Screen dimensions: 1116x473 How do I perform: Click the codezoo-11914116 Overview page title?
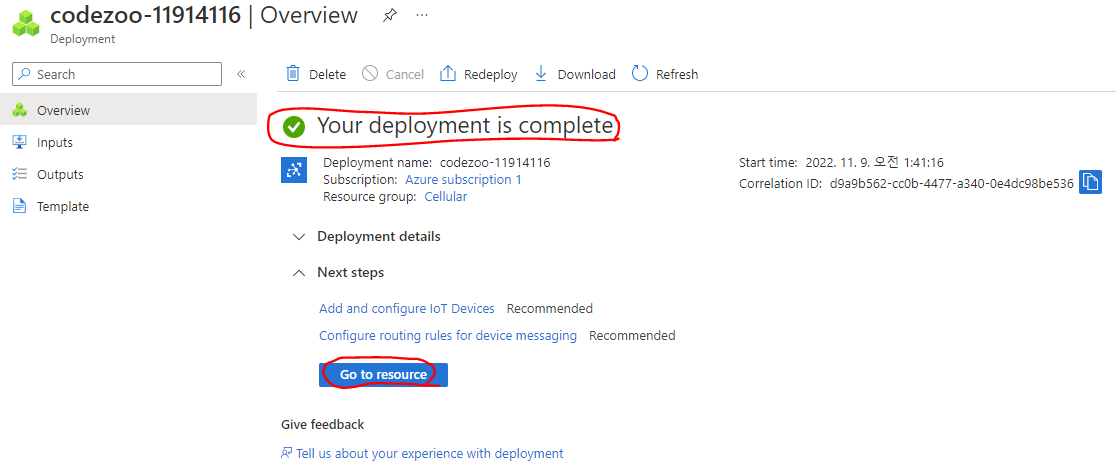pos(204,15)
